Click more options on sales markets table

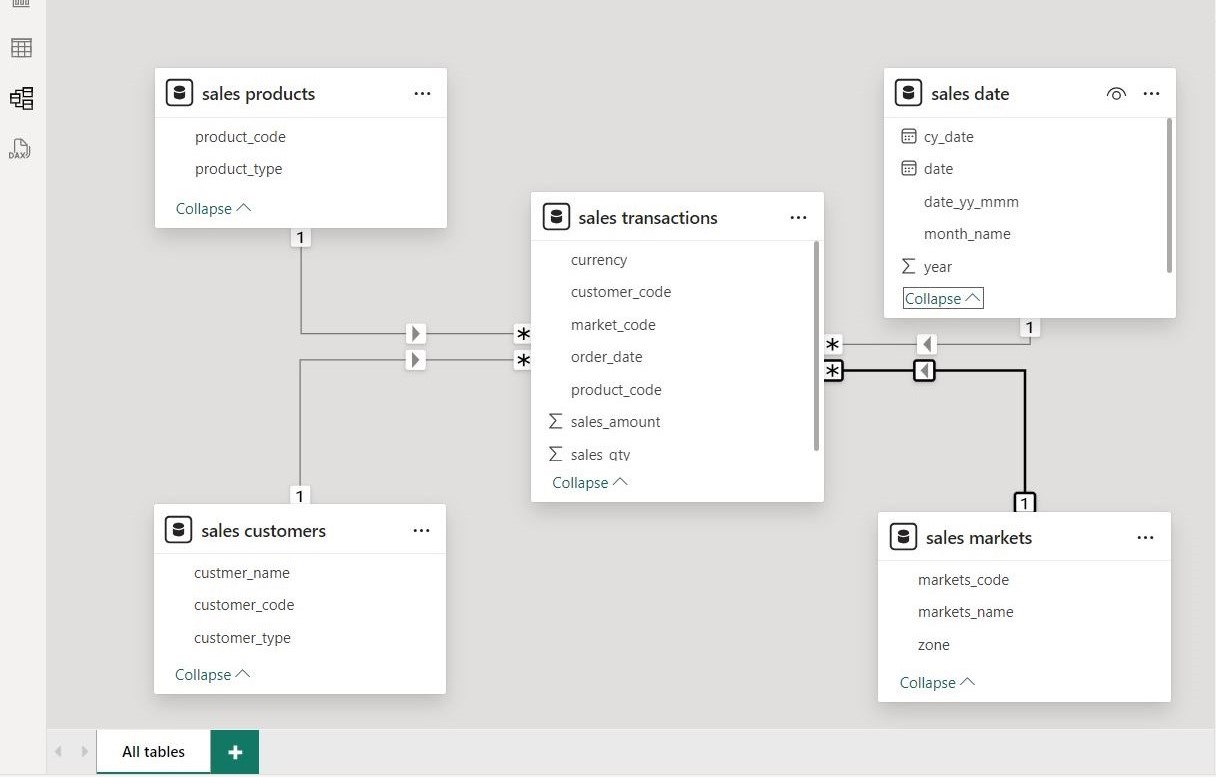[x=1145, y=538]
